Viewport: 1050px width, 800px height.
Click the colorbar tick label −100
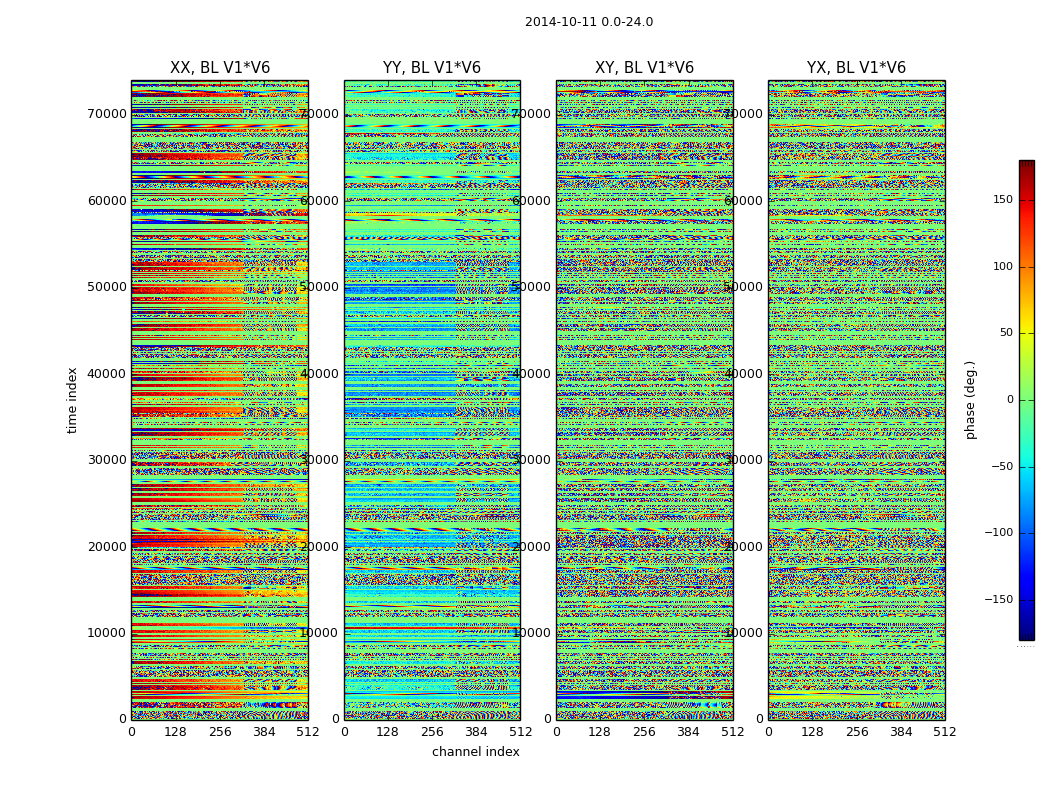click(x=997, y=533)
